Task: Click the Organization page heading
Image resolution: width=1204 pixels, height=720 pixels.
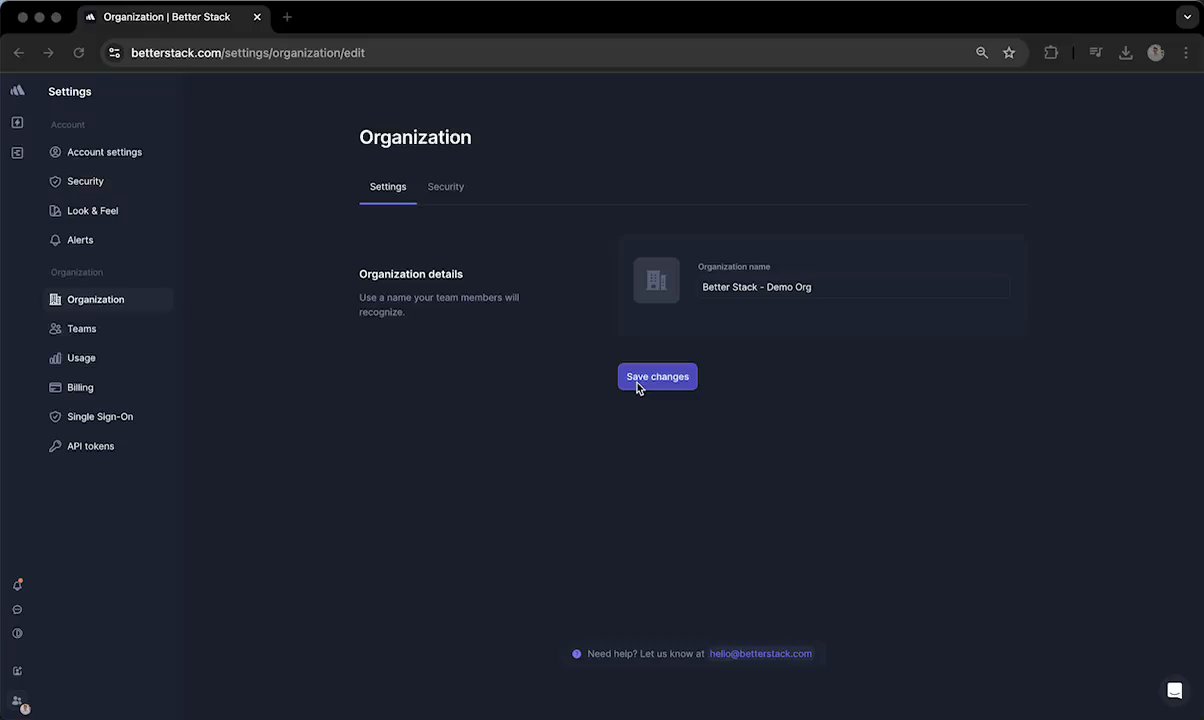Action: (415, 137)
